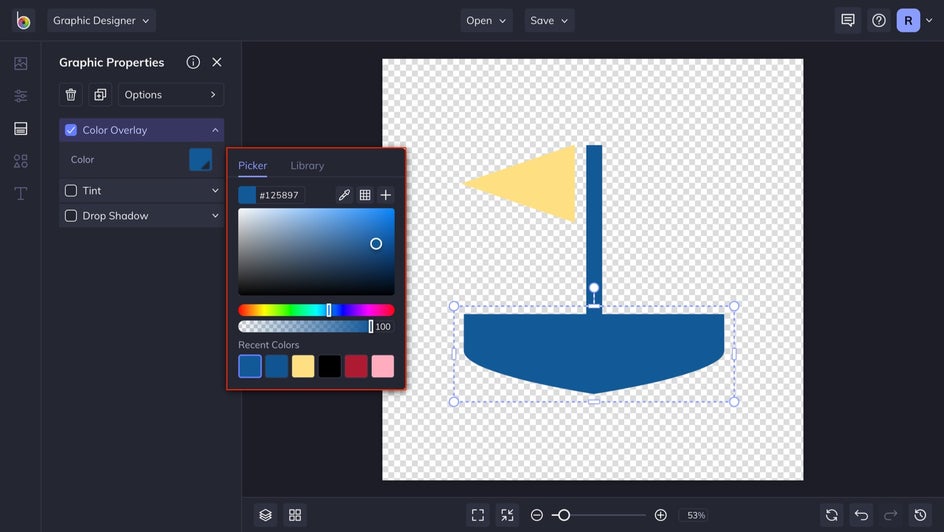The width and height of the screenshot is (944, 532).
Task: Open the history clock icon
Action: point(920,515)
